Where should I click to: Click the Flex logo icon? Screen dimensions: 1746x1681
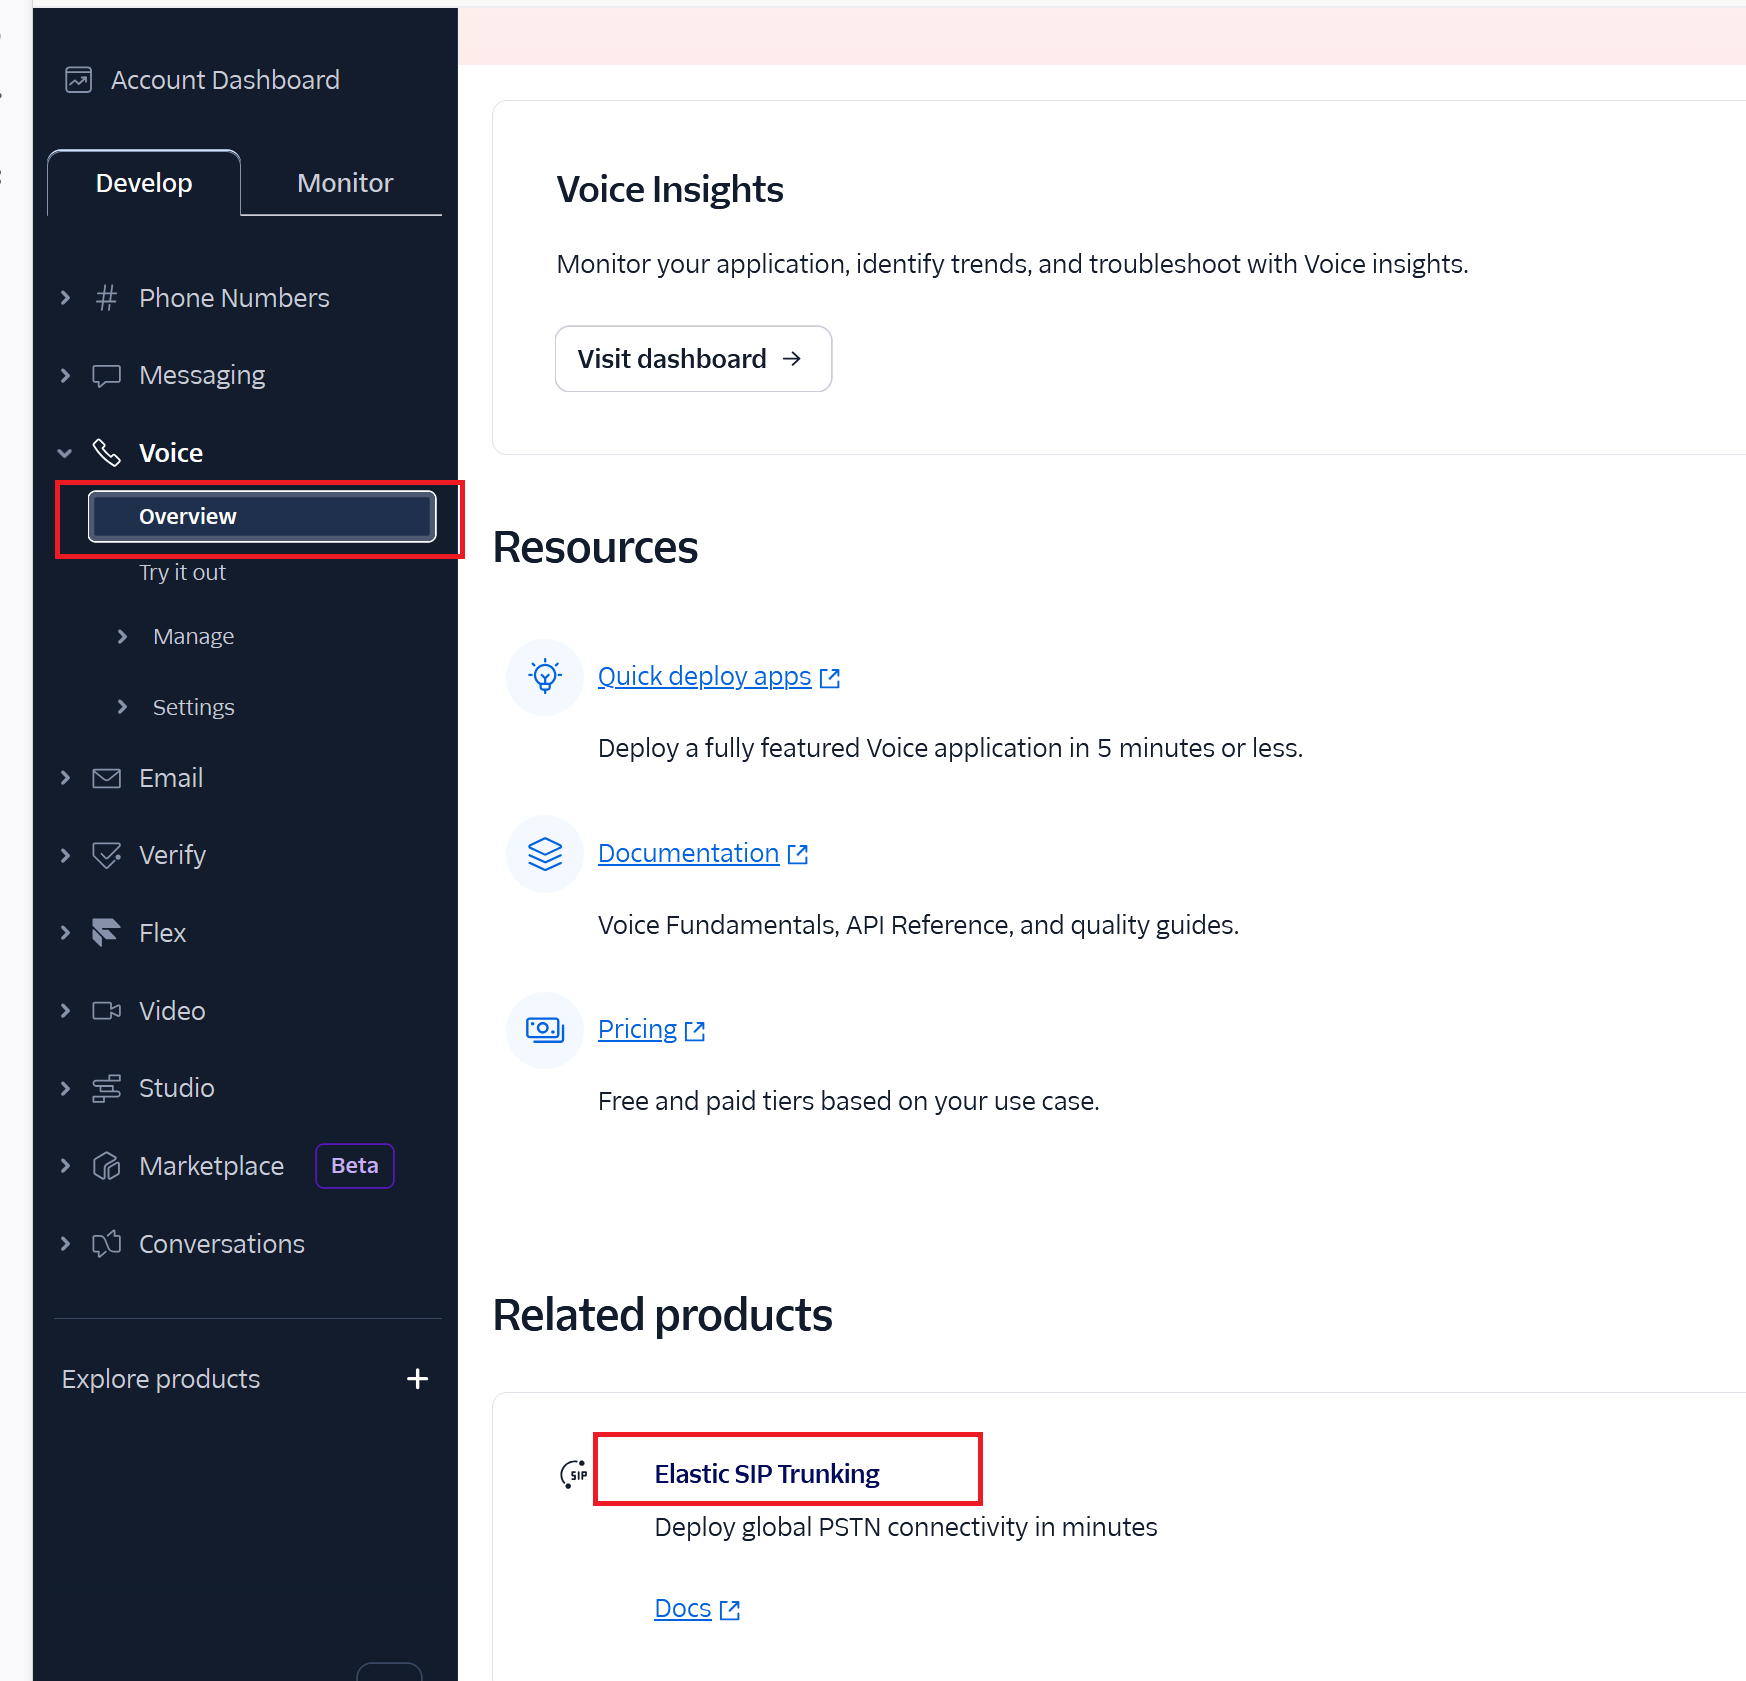[106, 932]
